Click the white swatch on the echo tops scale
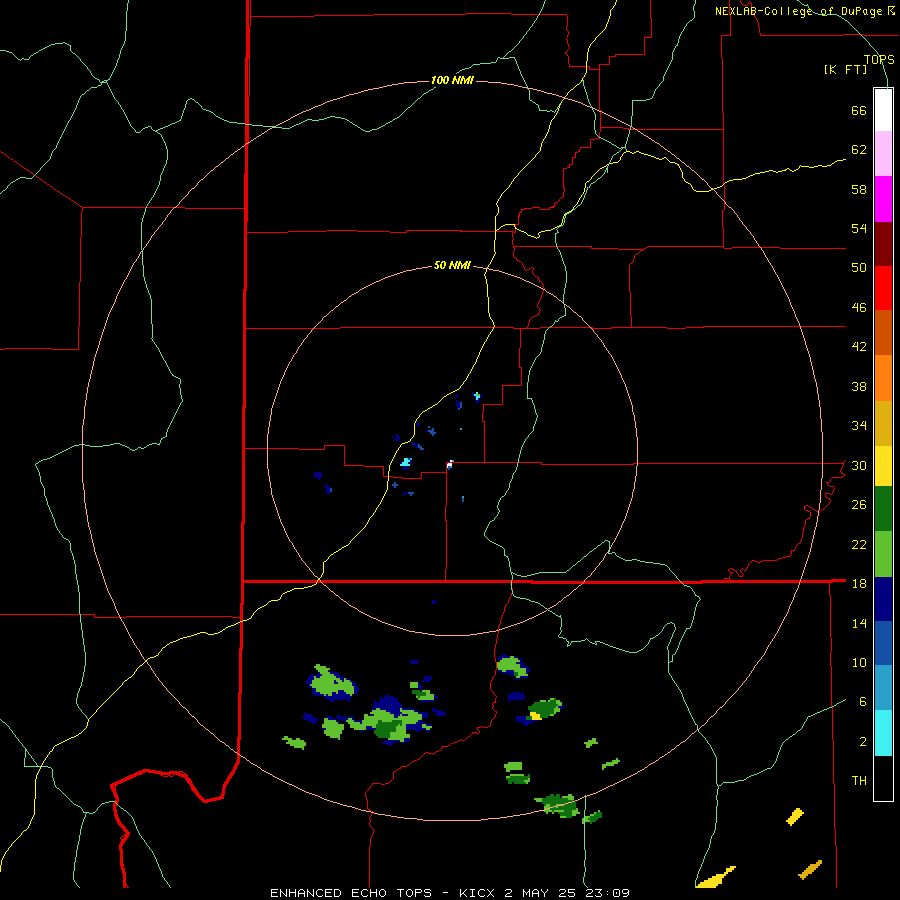 (883, 110)
